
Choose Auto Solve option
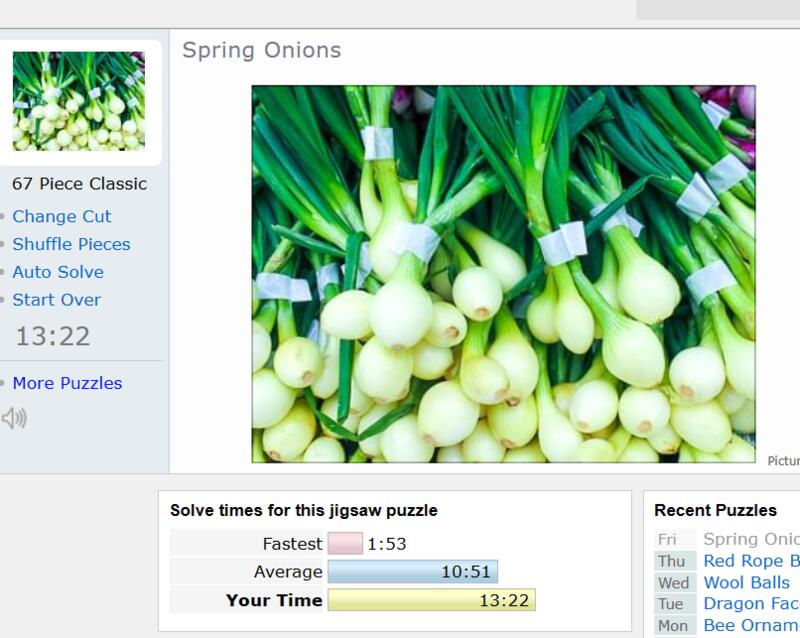click(58, 272)
